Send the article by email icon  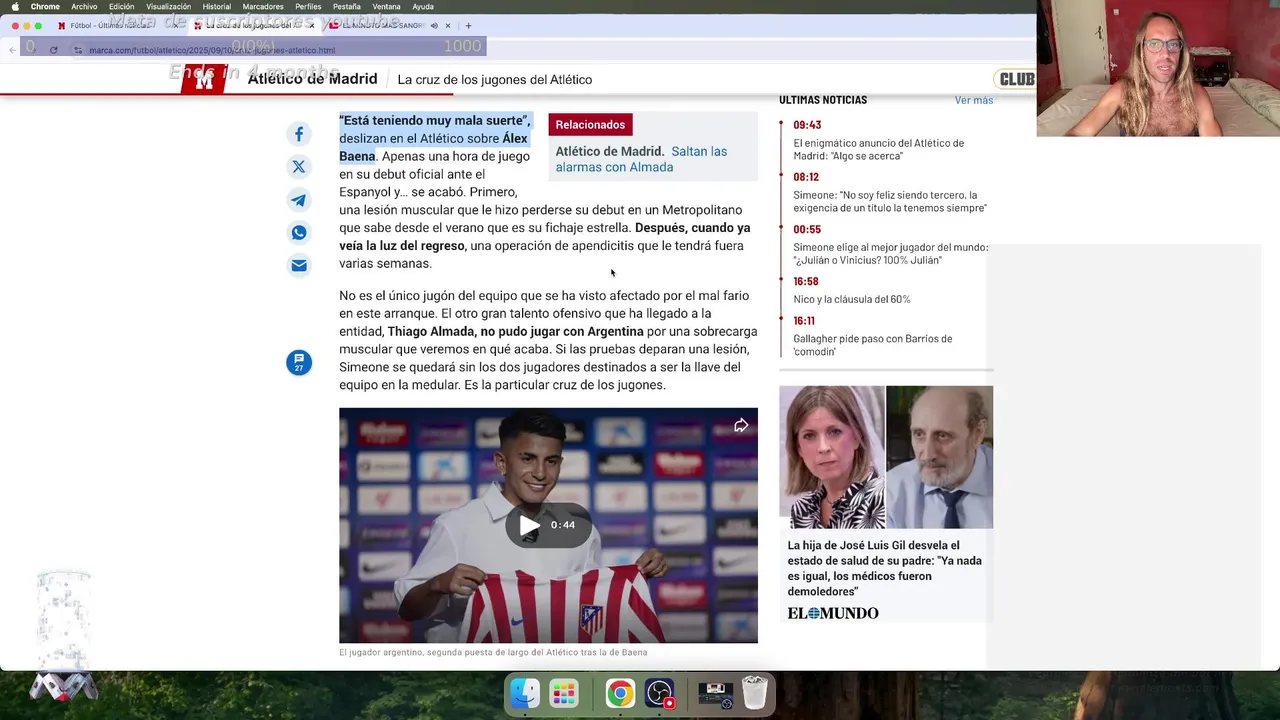coord(299,265)
